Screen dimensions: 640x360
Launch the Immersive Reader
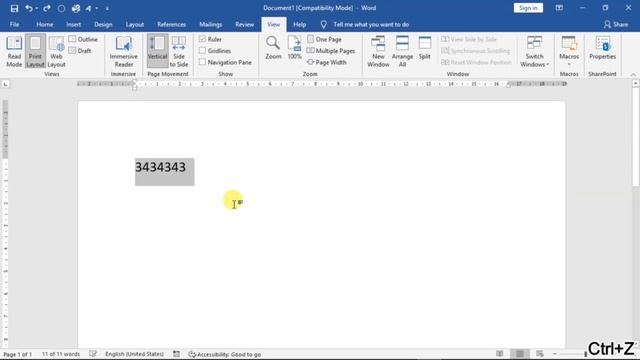[123, 51]
